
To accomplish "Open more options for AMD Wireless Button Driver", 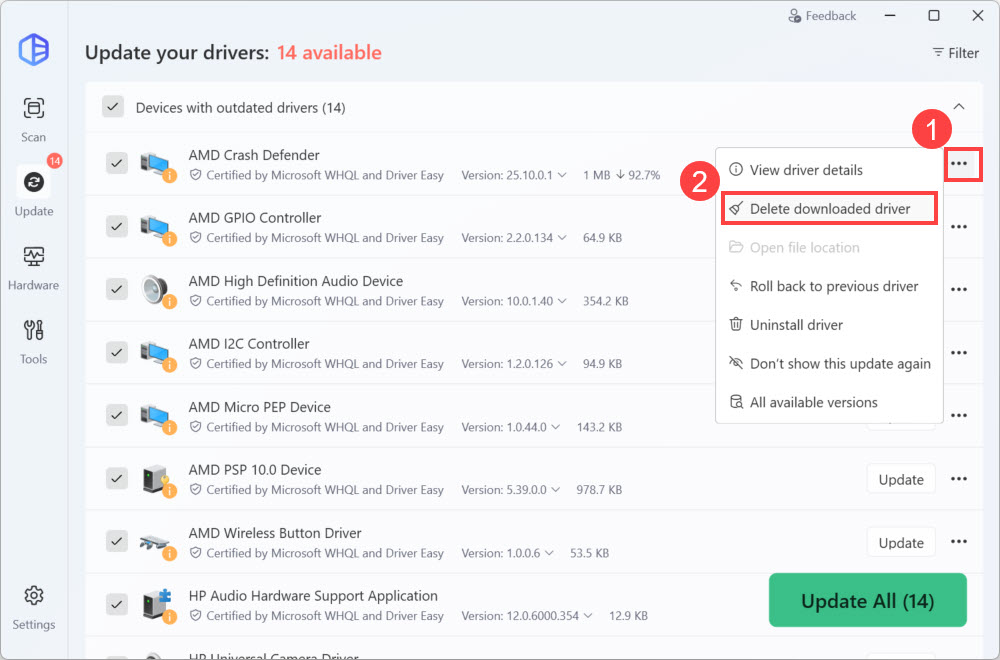I will [959, 542].
